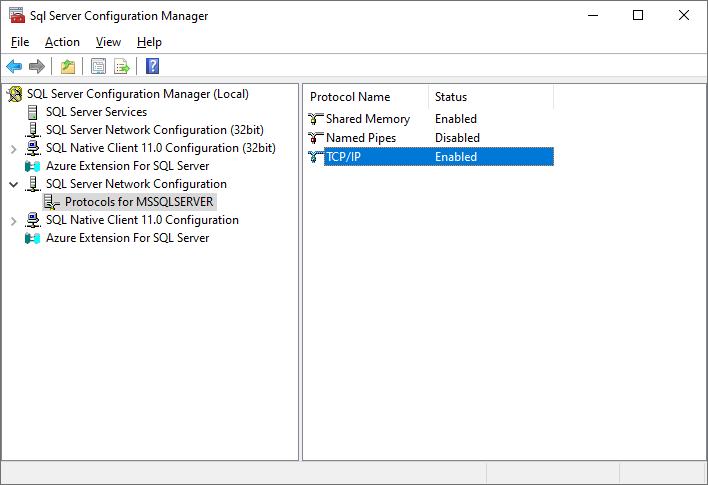Select last Azure Extension For SQL Server
Screen dimensions: 708x485
(x=127, y=238)
